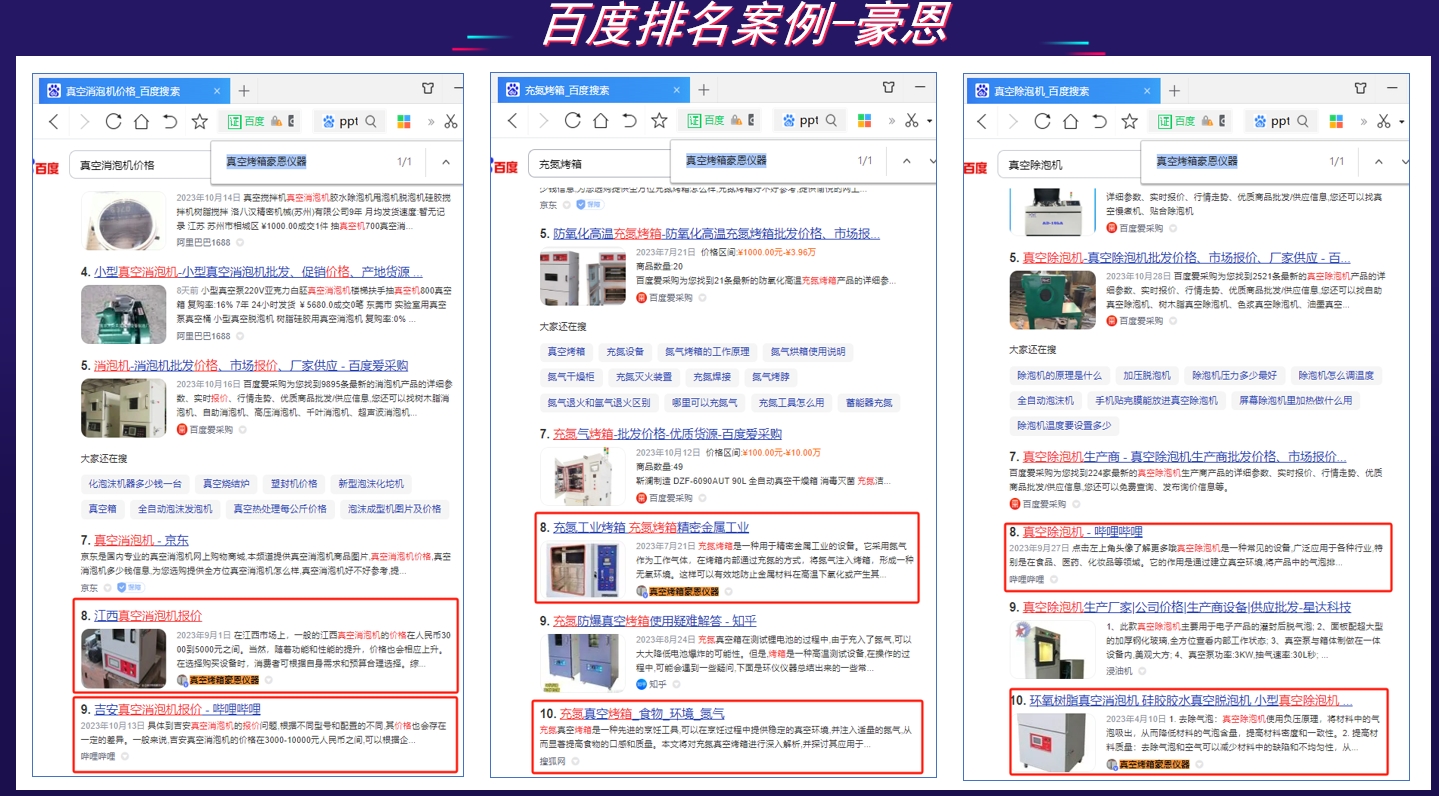
Task: Open a new tab in the 真空除泡机 window
Action: coord(1174,90)
